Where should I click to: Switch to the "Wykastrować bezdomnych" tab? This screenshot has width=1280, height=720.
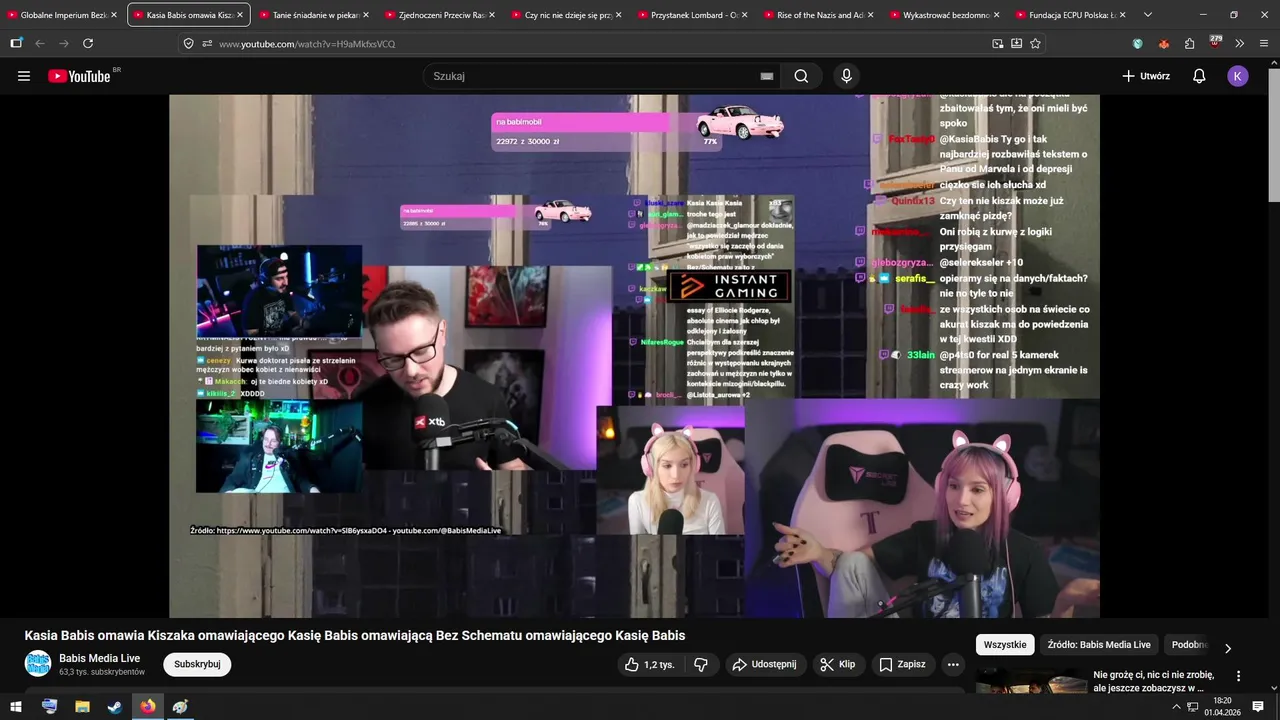946,15
